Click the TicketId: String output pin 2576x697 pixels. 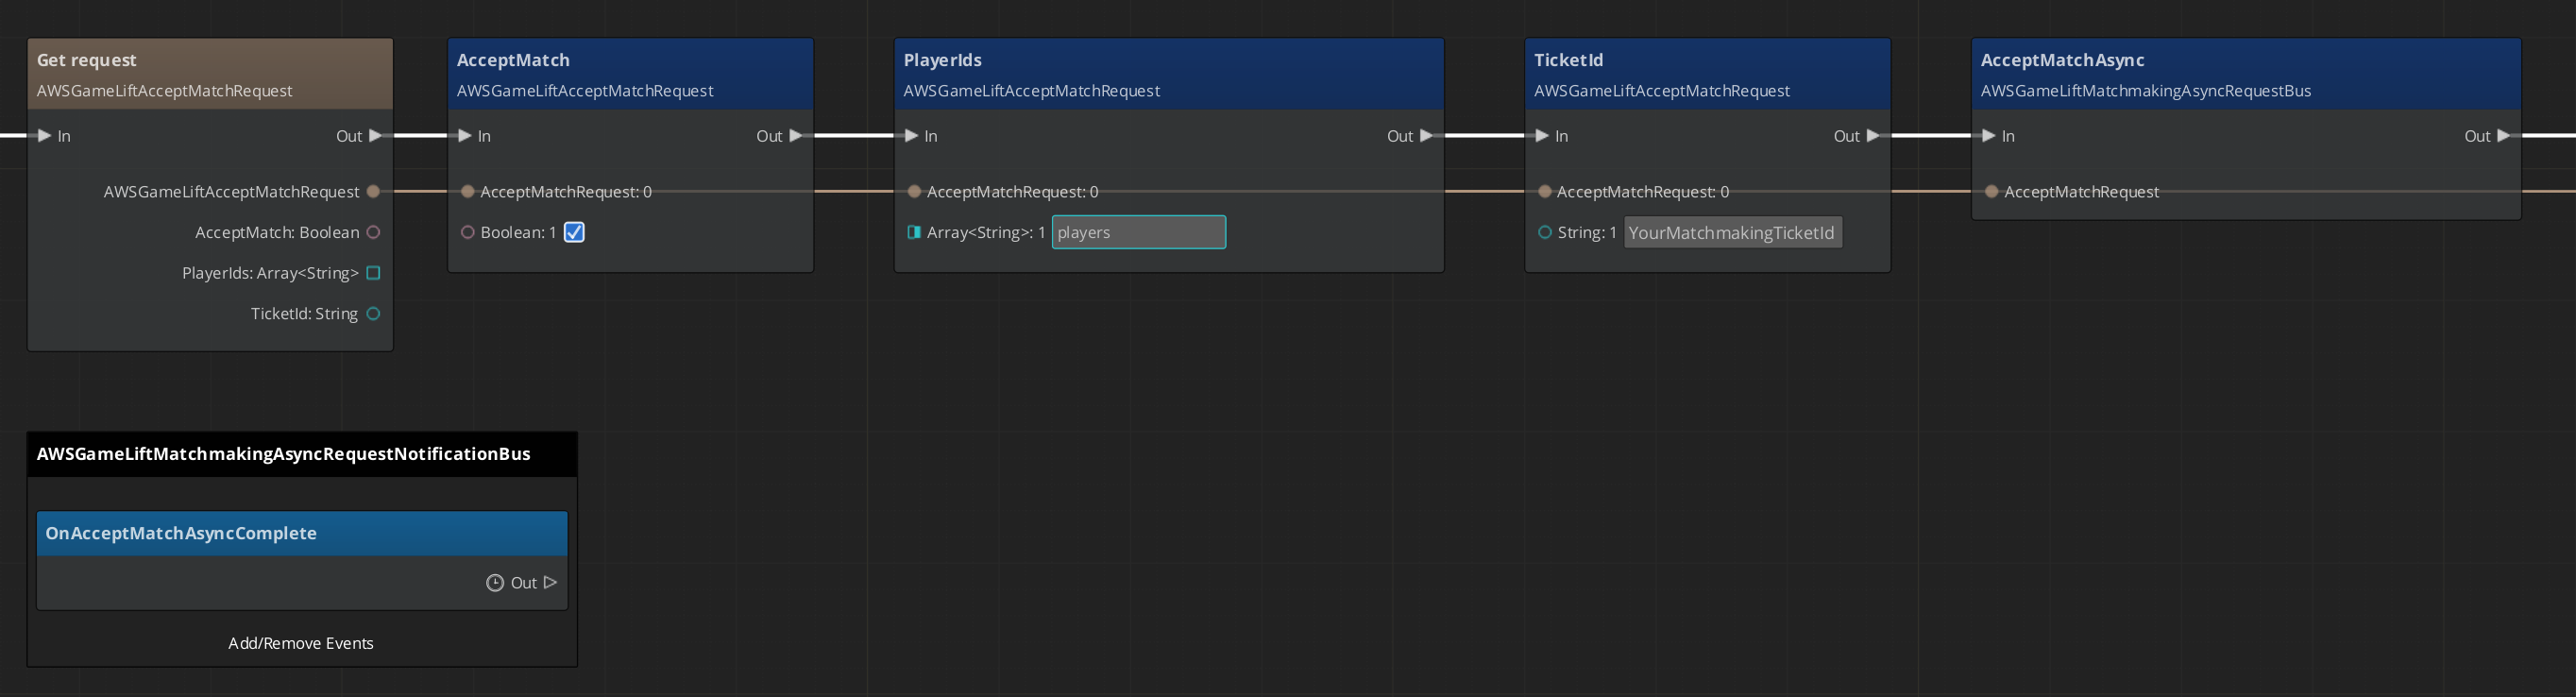[x=373, y=314]
